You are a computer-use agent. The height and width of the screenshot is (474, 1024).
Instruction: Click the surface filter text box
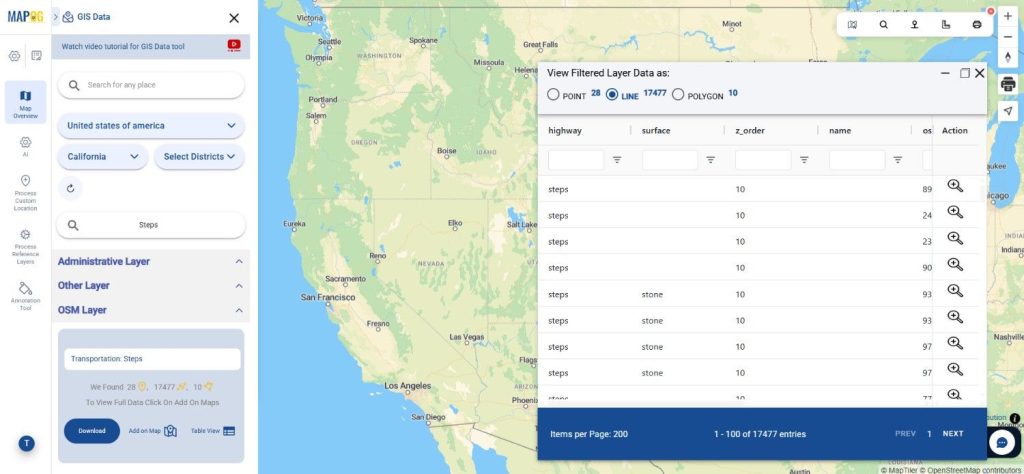click(x=670, y=160)
